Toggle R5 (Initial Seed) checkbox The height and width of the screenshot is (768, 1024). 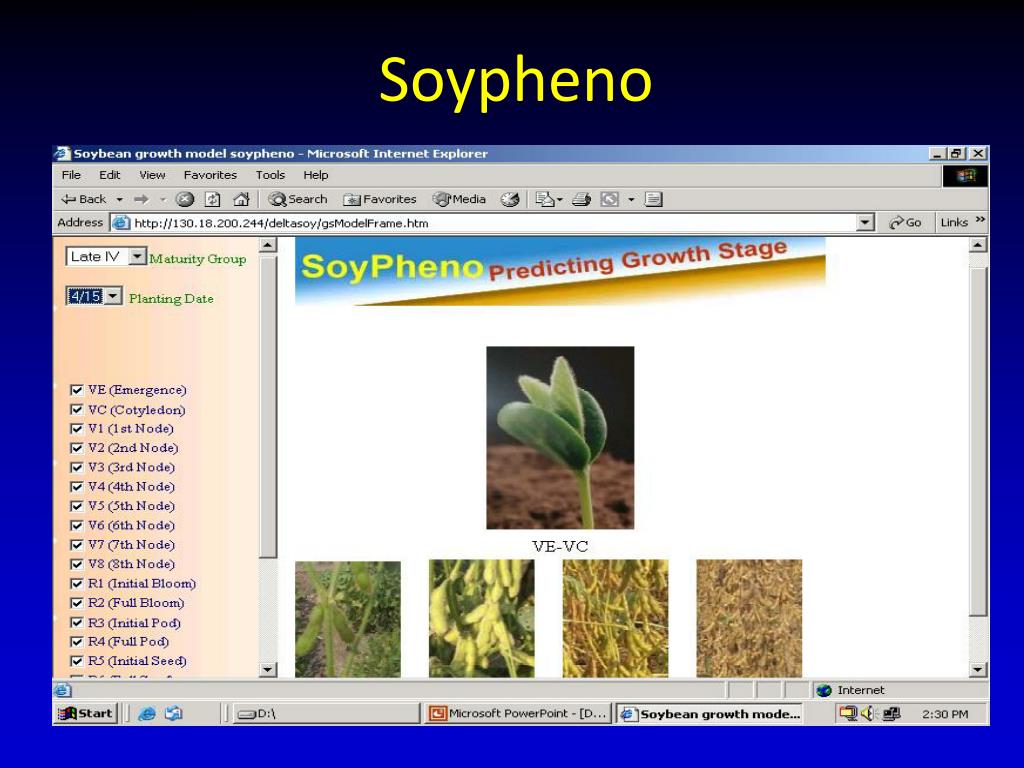click(x=76, y=662)
